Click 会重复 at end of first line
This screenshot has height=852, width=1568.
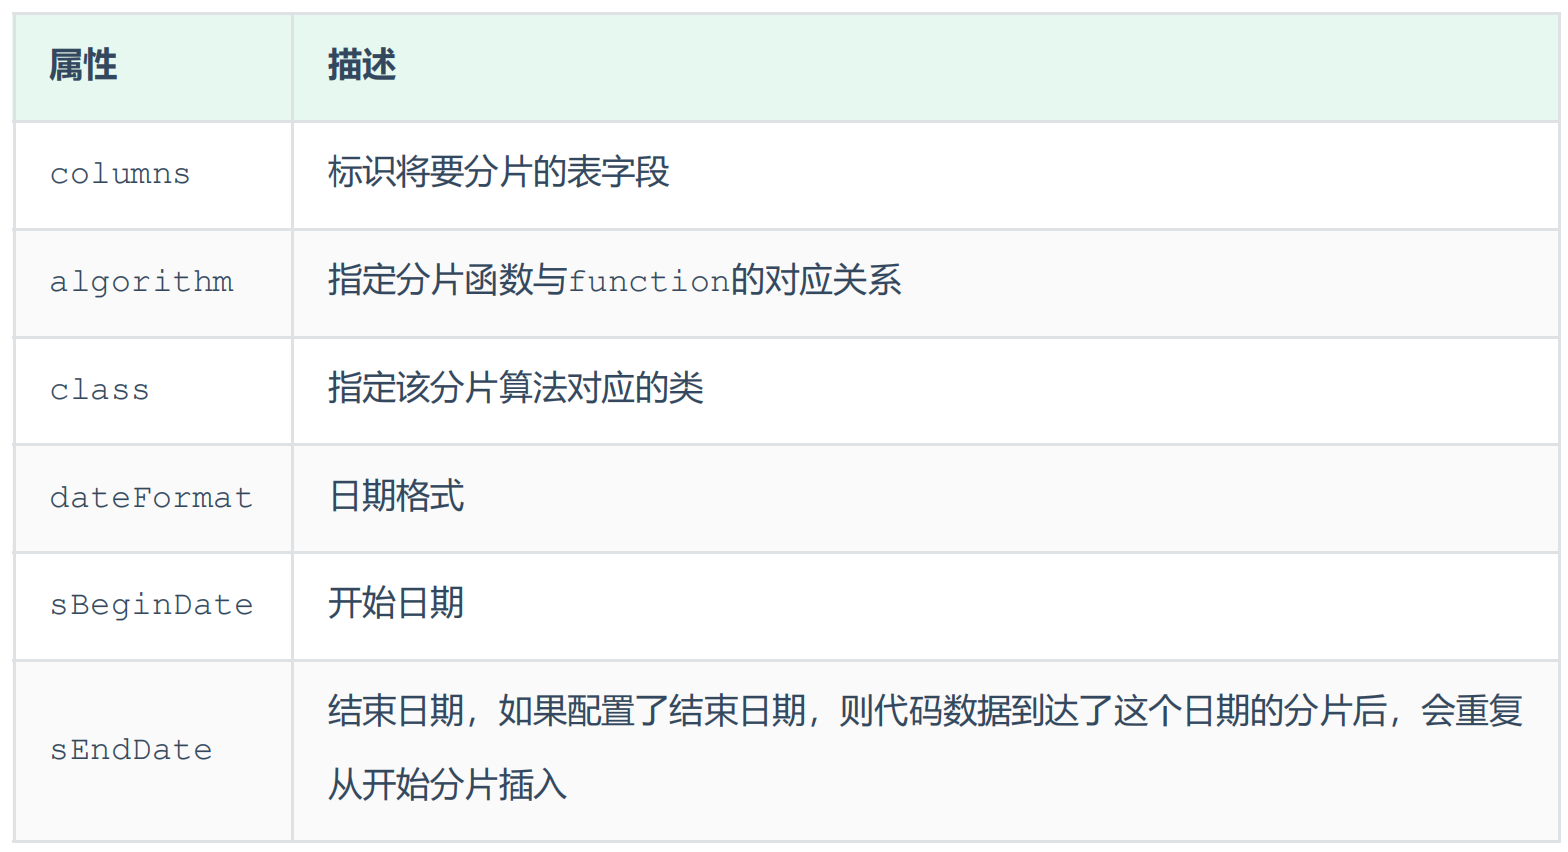[x=1471, y=711]
